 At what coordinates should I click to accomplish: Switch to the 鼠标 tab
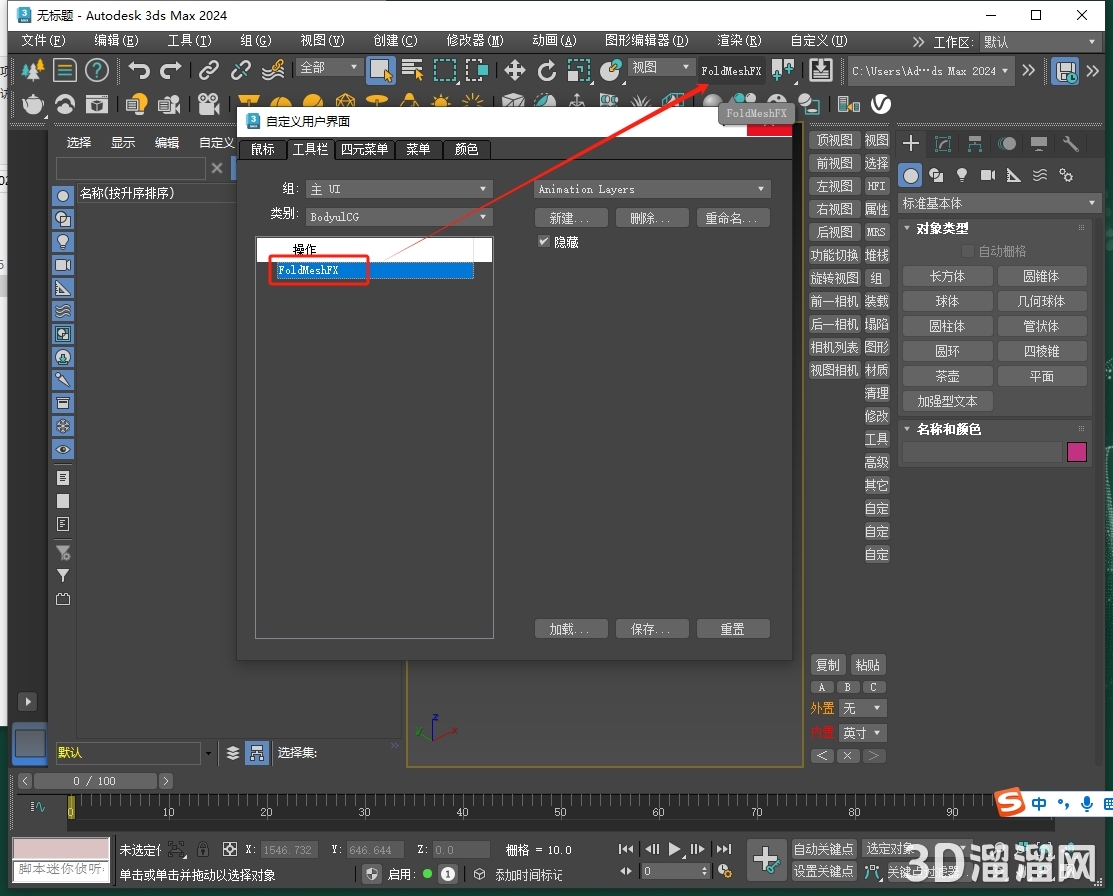coord(263,149)
